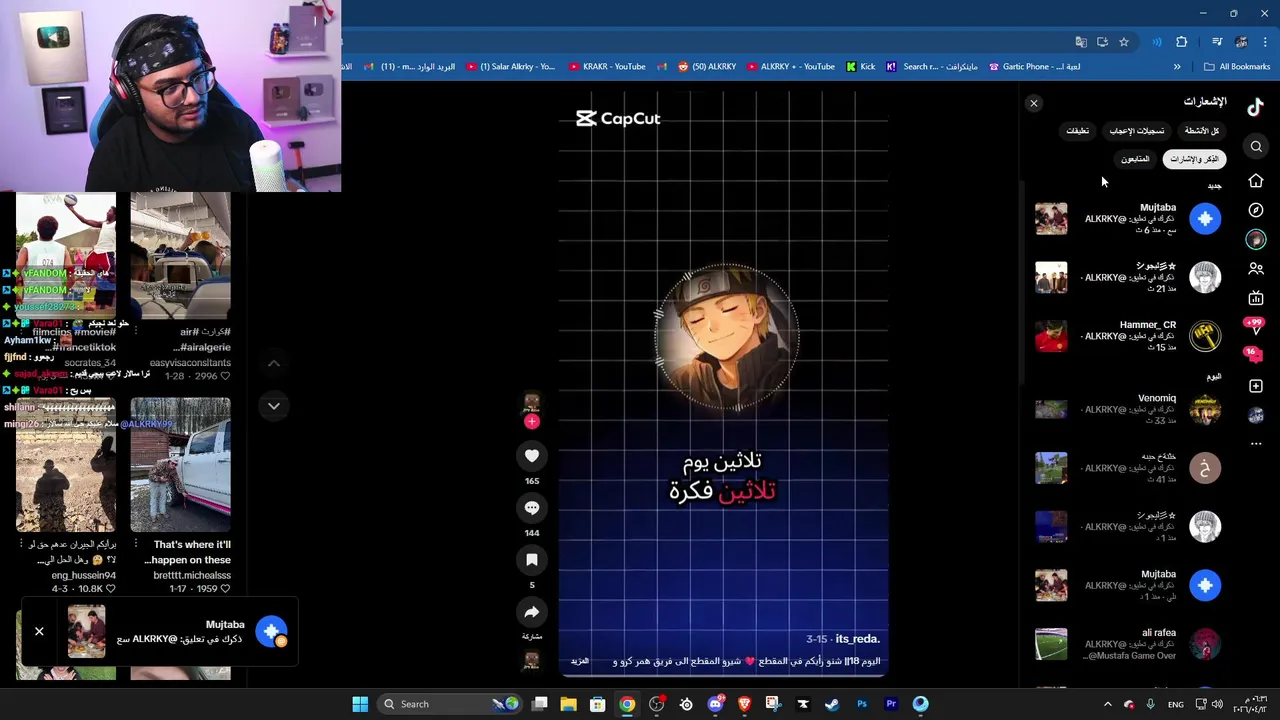
Task: Open the 'KRAKR - YouTube' bookmark
Action: point(607,67)
